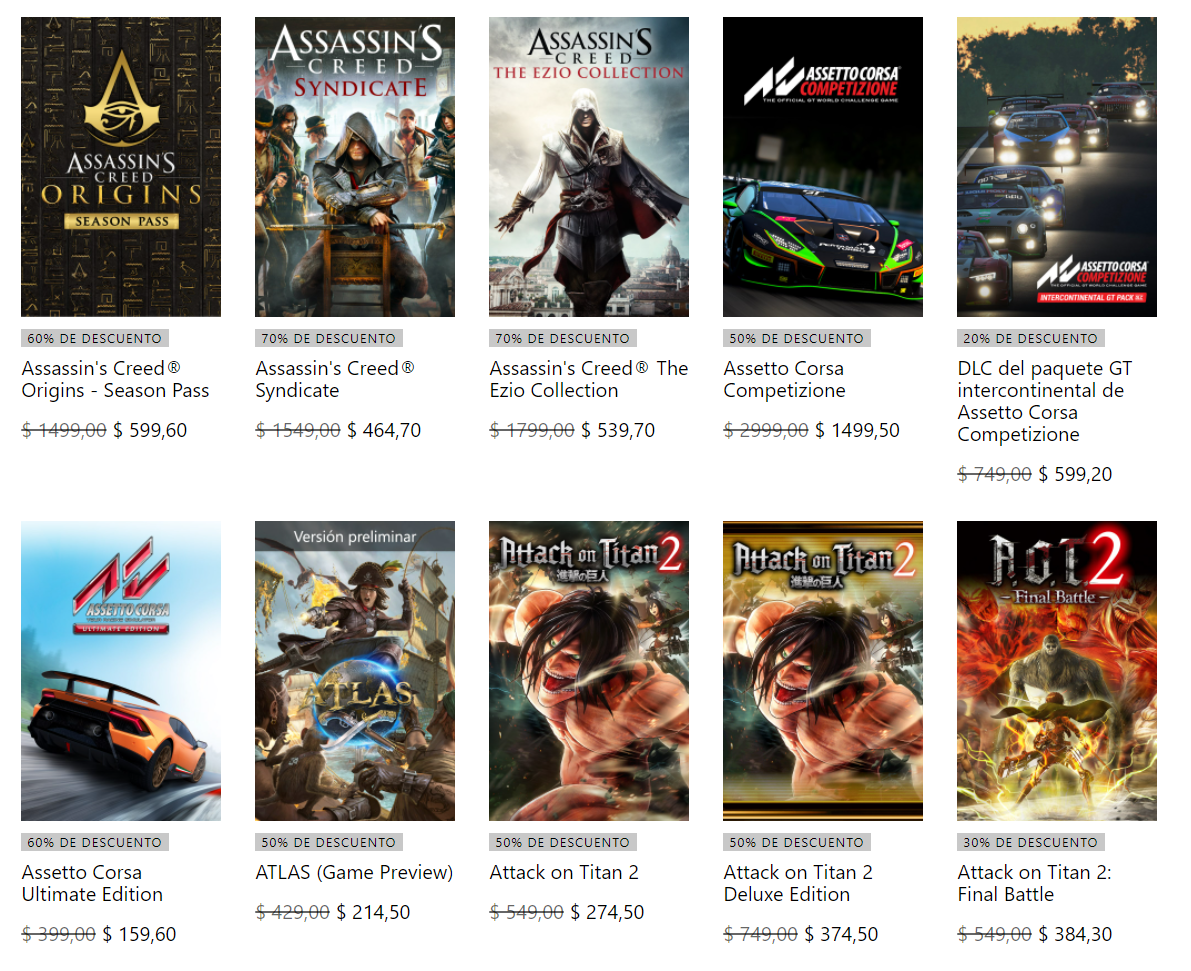Image resolution: width=1191 pixels, height=971 pixels.
Task: Click the Versión preliminar banner on ATLAS
Action: (x=355, y=536)
